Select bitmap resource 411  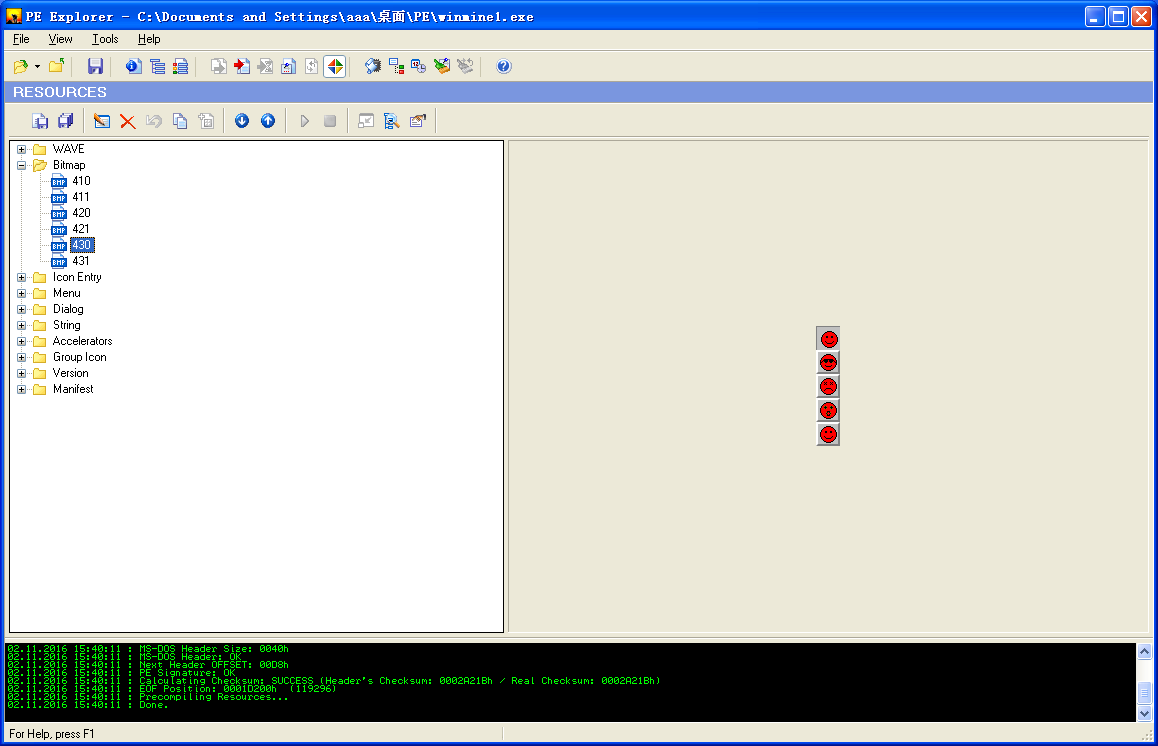tap(81, 197)
